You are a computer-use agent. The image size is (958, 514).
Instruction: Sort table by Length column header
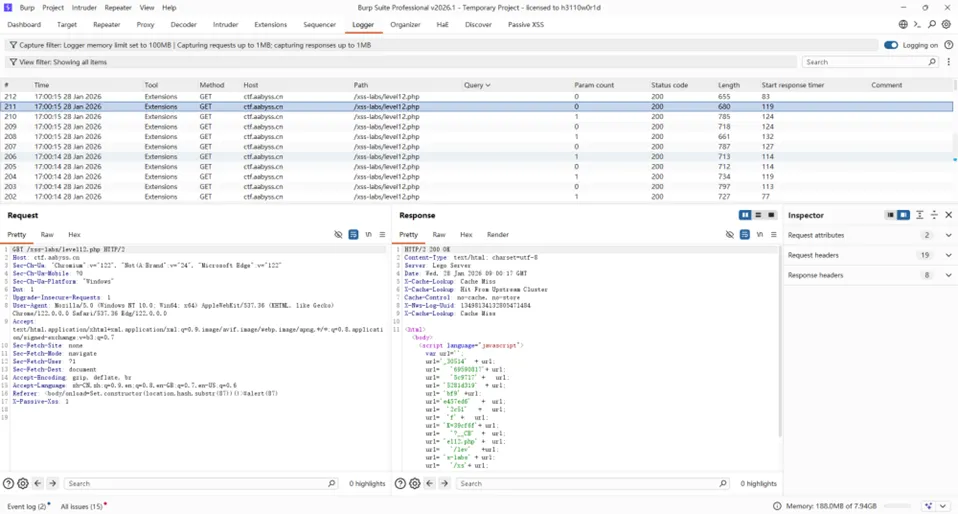tap(728, 86)
